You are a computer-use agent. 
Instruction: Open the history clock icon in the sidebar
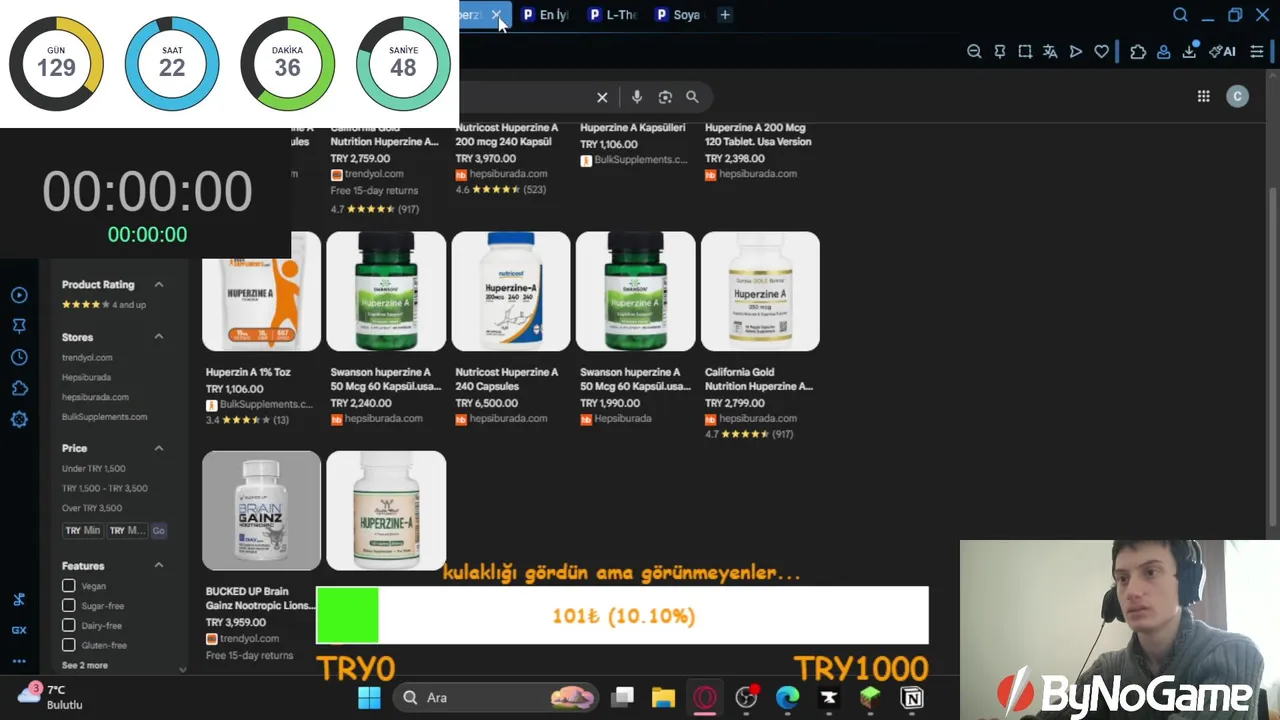(19, 357)
